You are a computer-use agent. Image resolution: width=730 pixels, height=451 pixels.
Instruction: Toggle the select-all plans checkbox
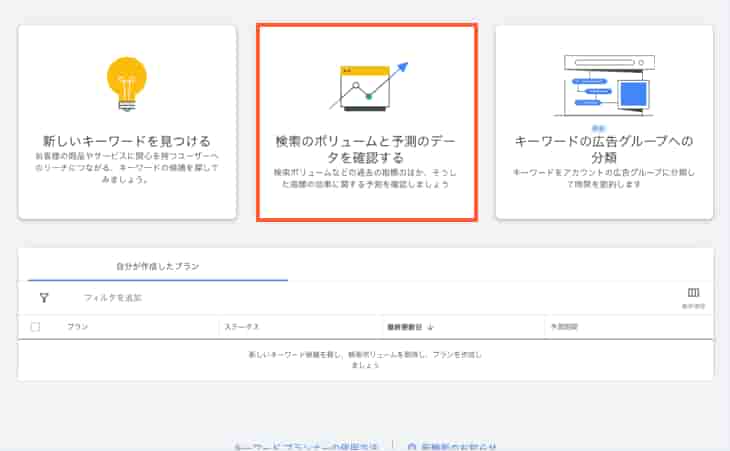[36, 327]
